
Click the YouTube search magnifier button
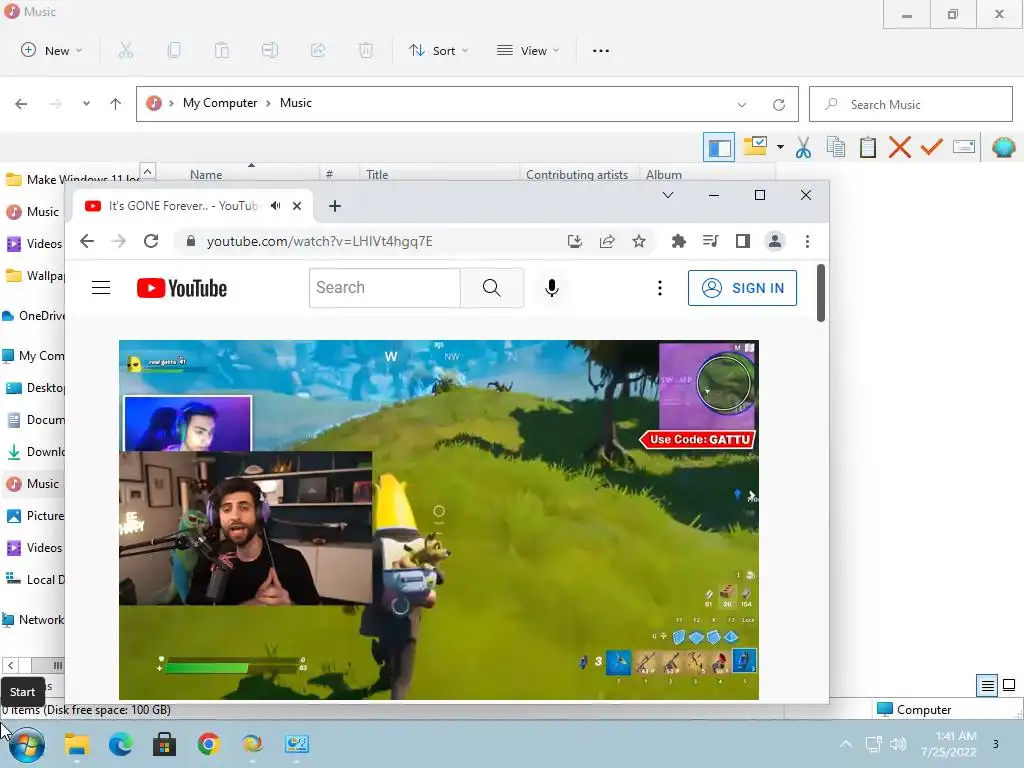click(x=492, y=287)
